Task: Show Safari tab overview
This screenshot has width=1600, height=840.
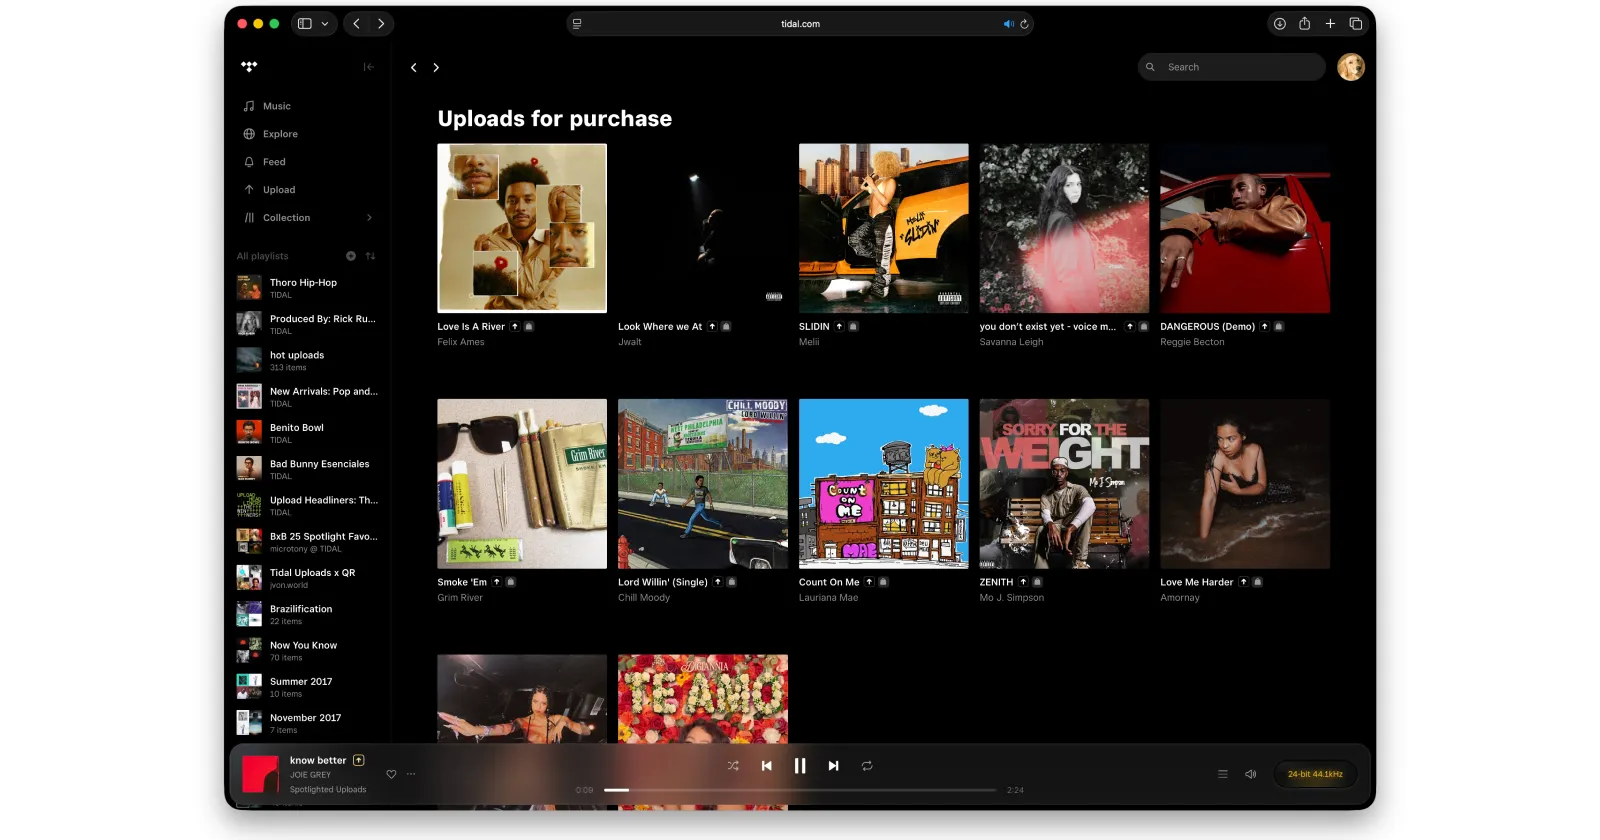Action: point(1356,24)
